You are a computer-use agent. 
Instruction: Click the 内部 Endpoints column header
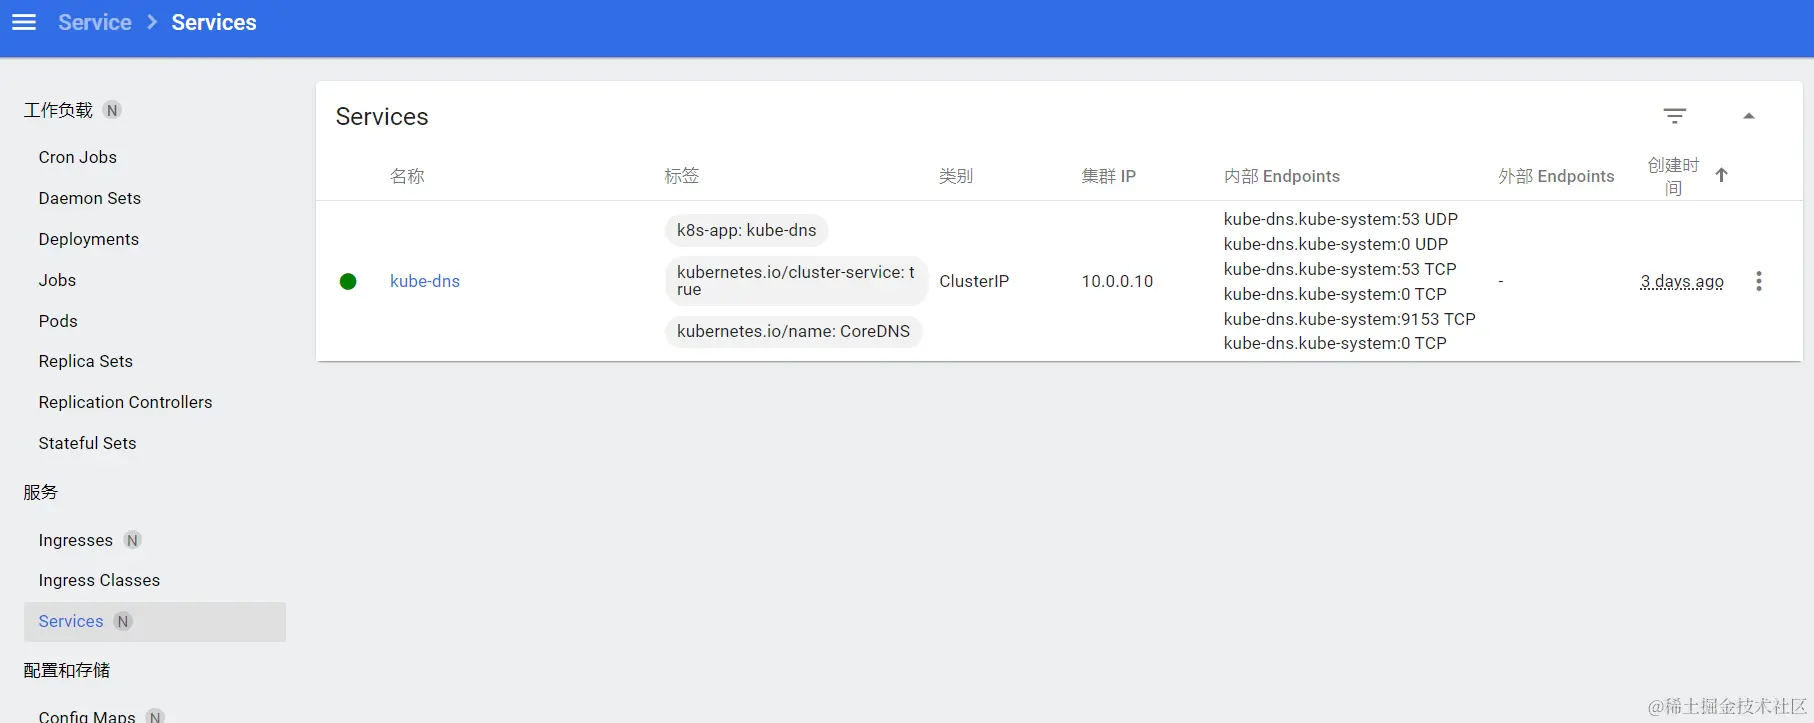(x=1282, y=176)
